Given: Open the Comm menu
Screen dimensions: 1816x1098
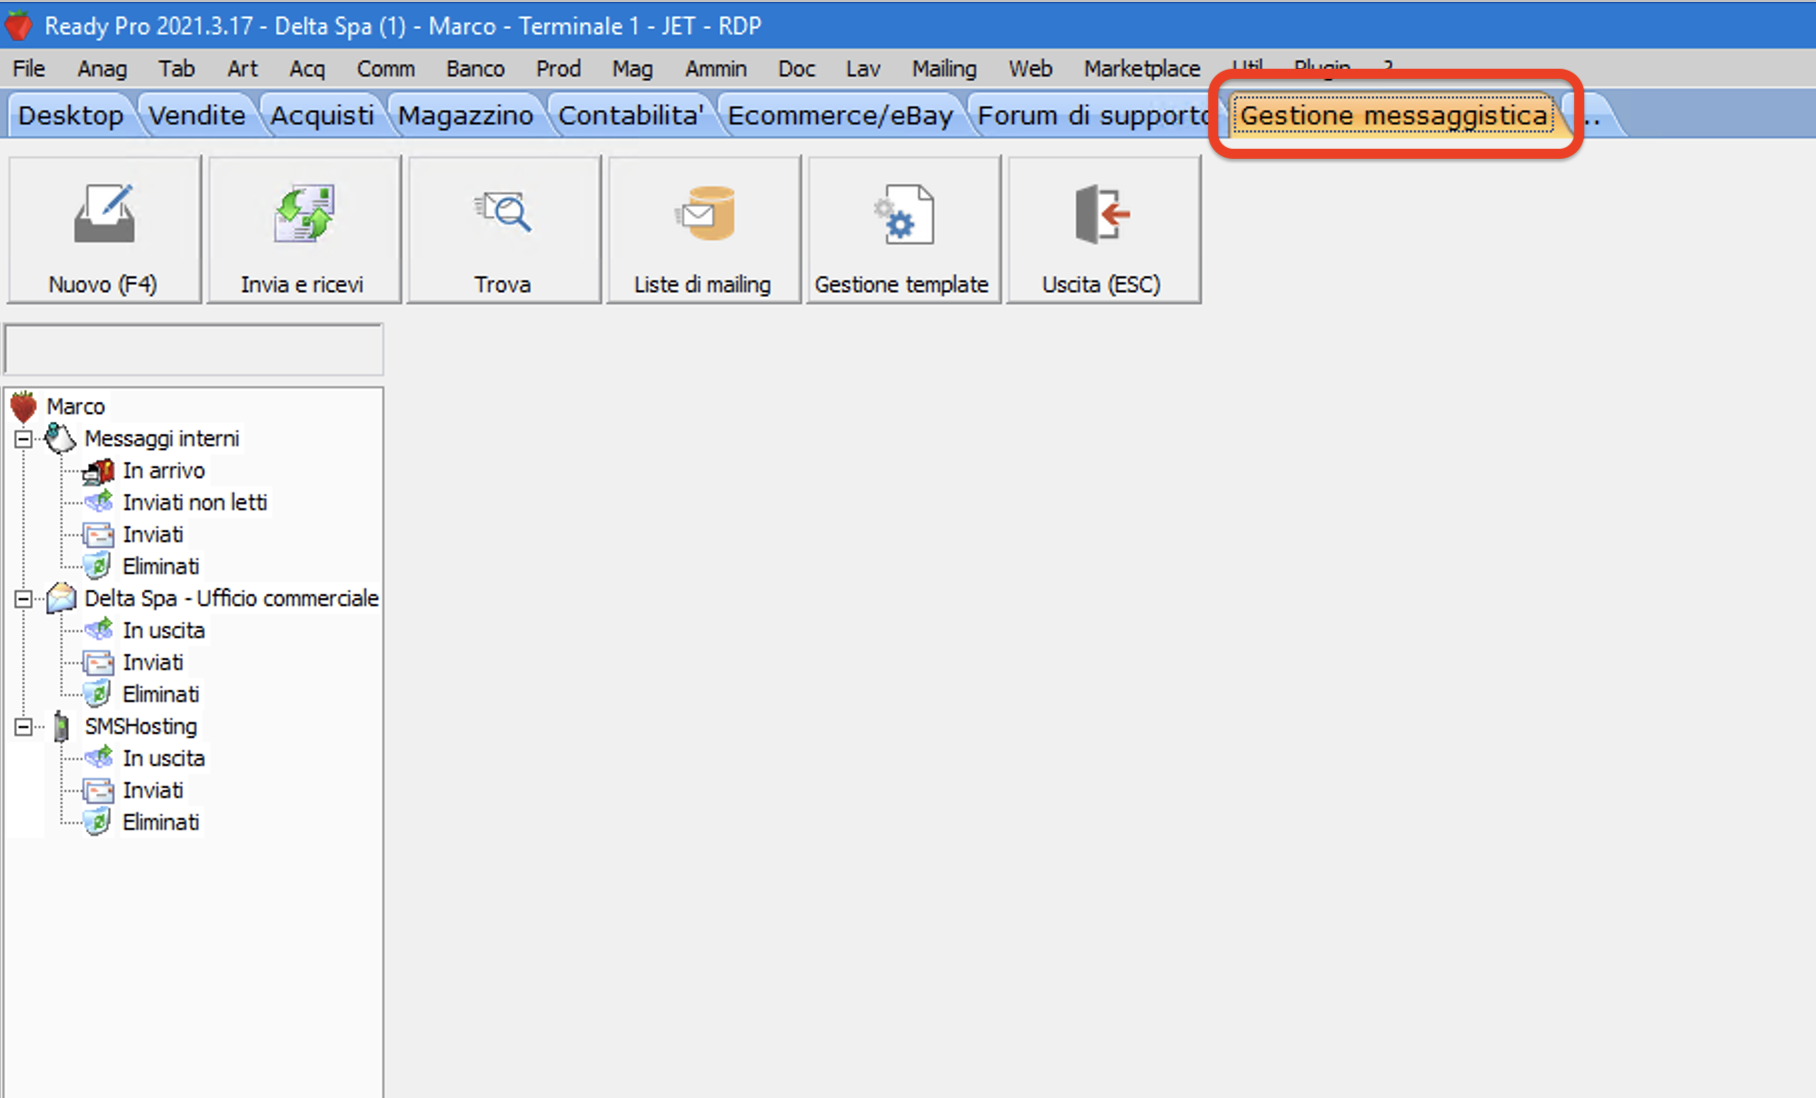Looking at the screenshot, I should 386,68.
